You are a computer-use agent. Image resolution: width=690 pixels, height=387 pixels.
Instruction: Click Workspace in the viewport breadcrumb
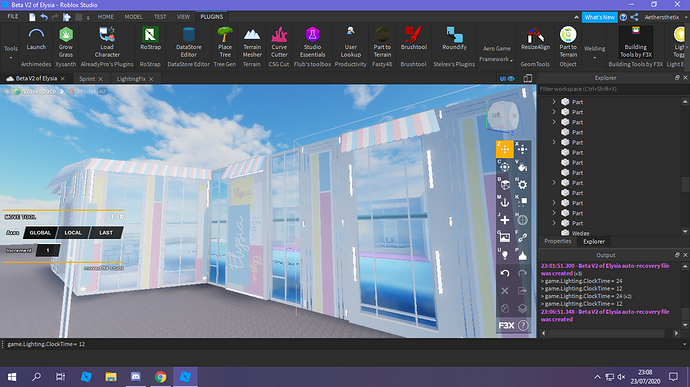pyautogui.click(x=39, y=91)
